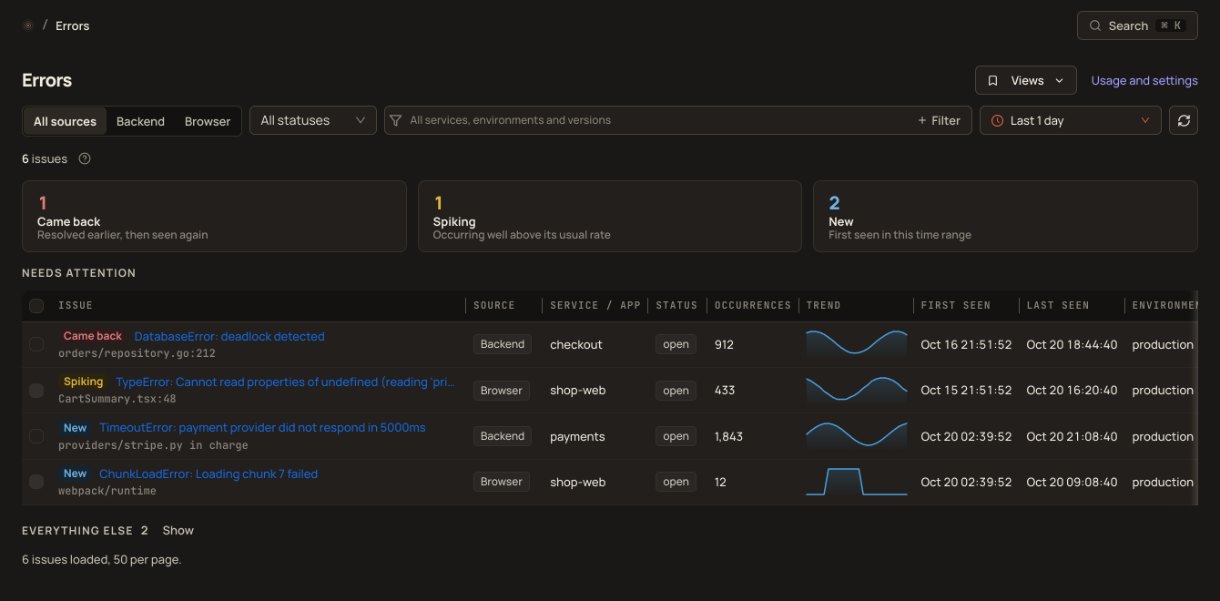The image size is (1220, 601).
Task: Click the 1,843 occurrences value
Action: pyautogui.click(x=729, y=436)
